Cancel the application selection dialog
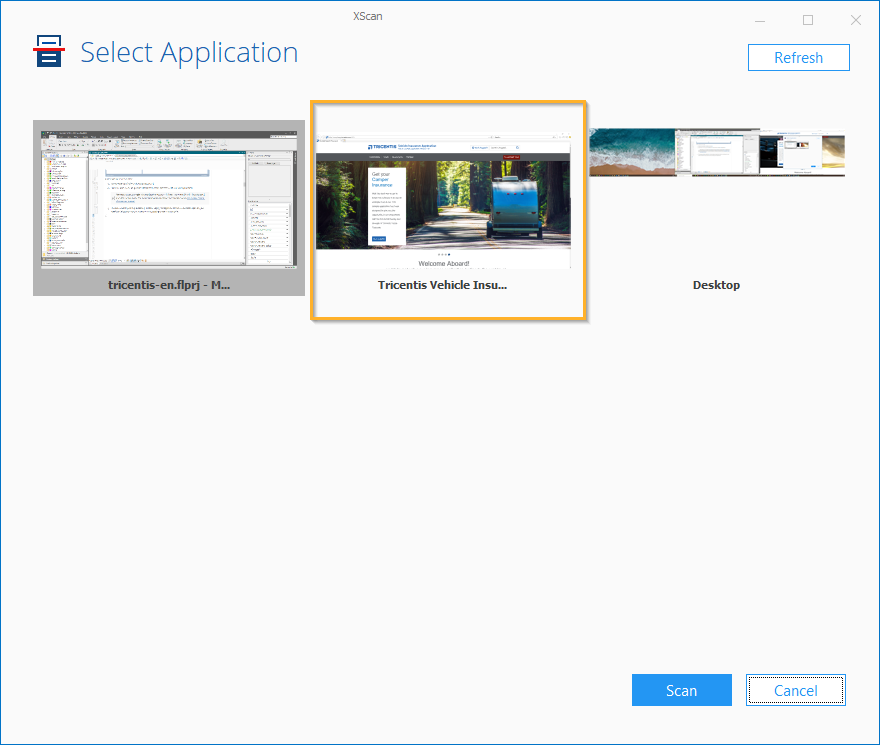This screenshot has height=745, width=880. point(795,690)
